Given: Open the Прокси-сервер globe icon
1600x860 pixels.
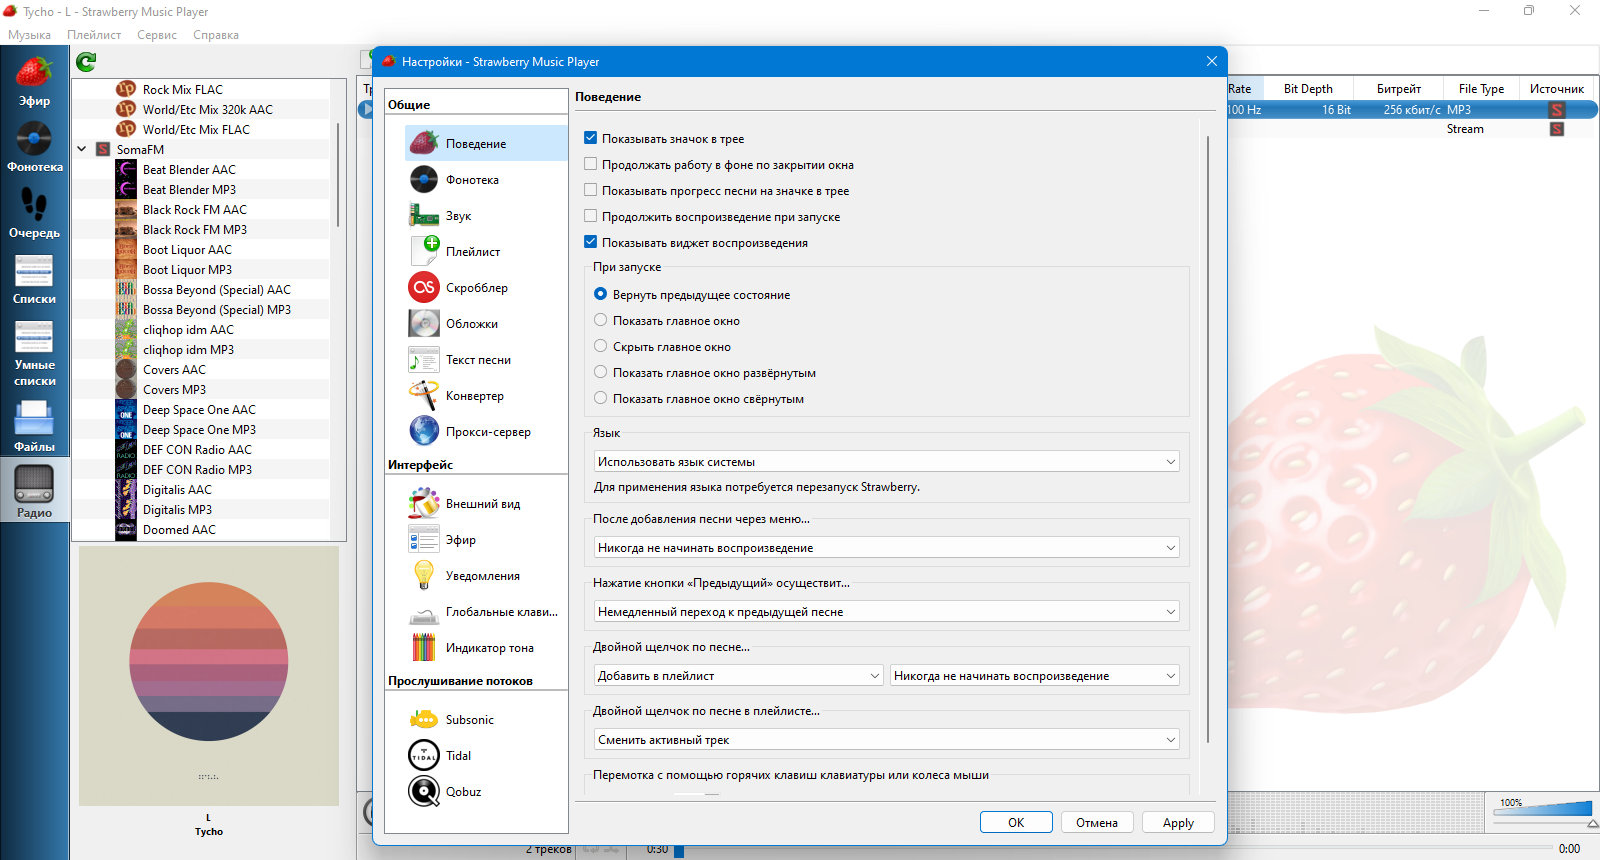Looking at the screenshot, I should point(424,431).
